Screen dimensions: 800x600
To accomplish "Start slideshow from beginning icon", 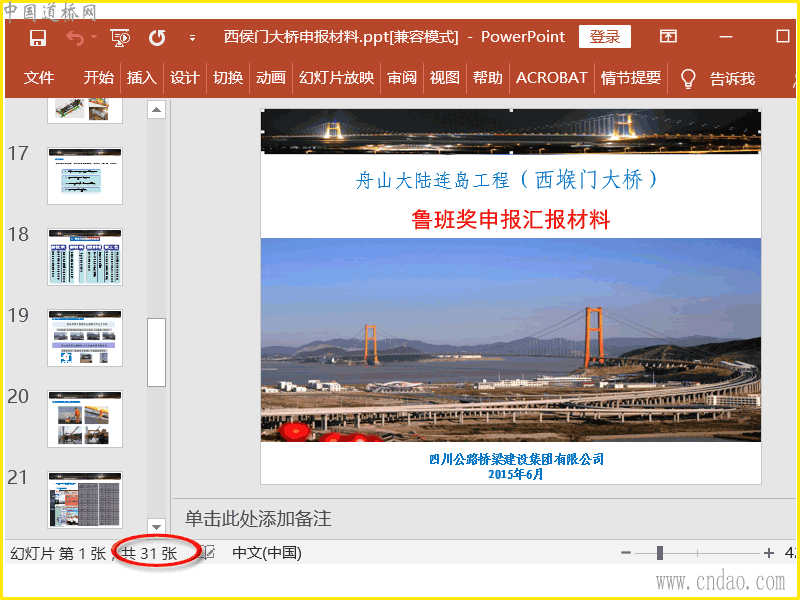I will (x=120, y=38).
